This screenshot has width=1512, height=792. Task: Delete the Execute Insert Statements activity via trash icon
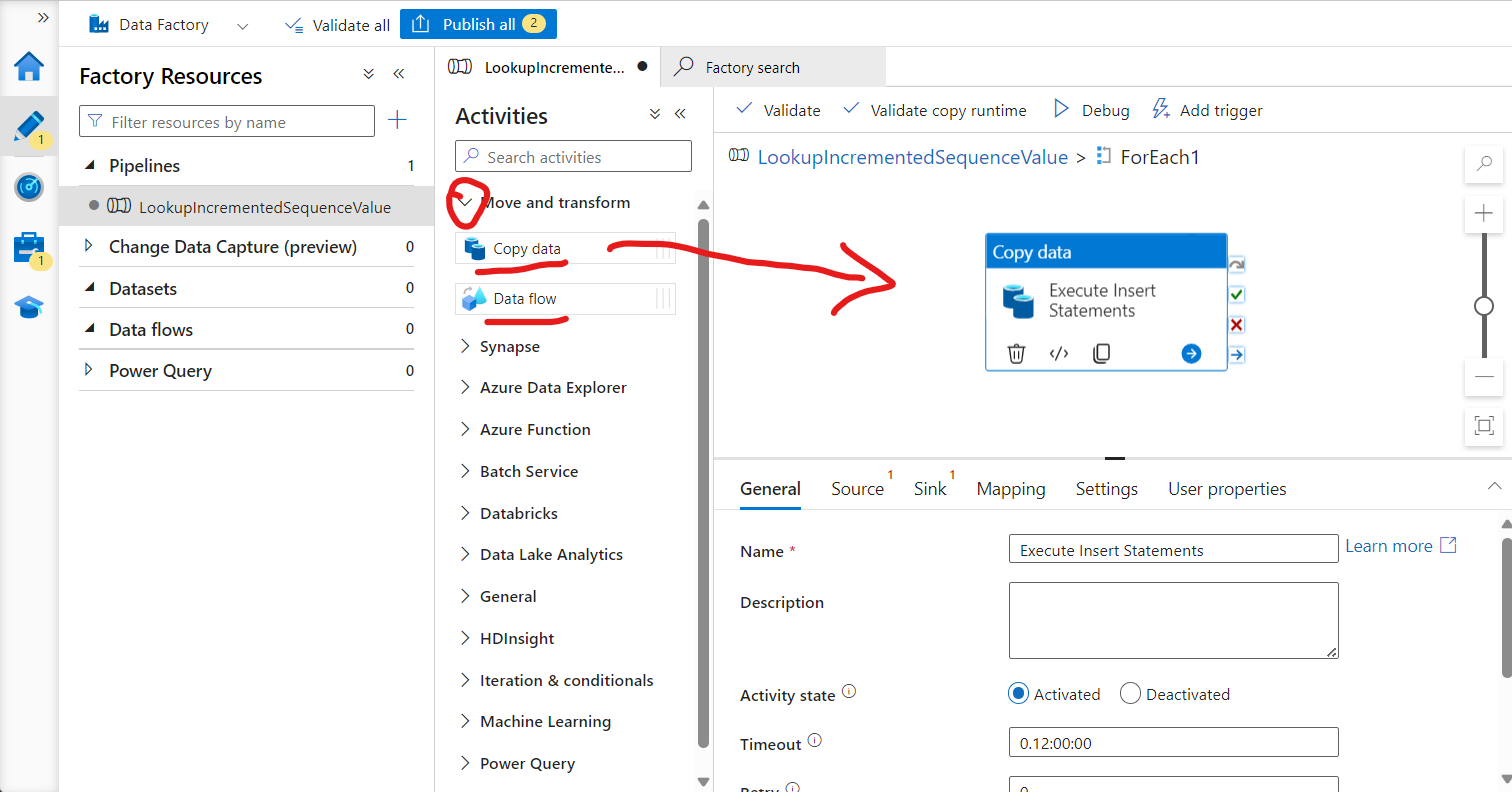tap(1016, 353)
